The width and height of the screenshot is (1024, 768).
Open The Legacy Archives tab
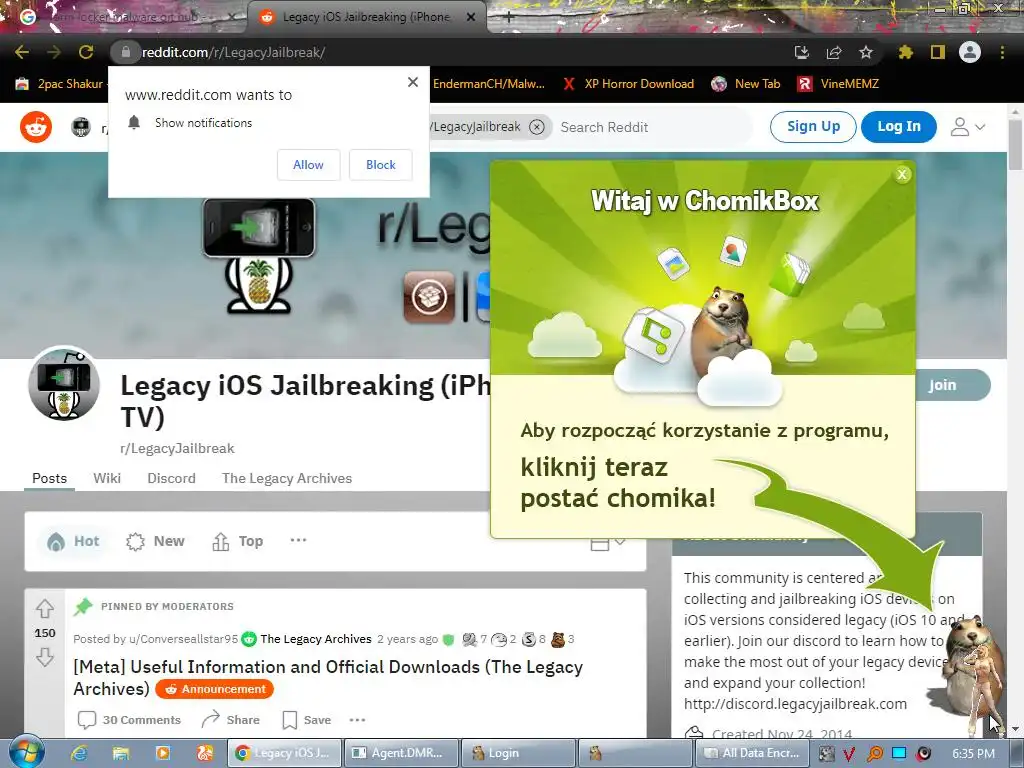click(287, 478)
